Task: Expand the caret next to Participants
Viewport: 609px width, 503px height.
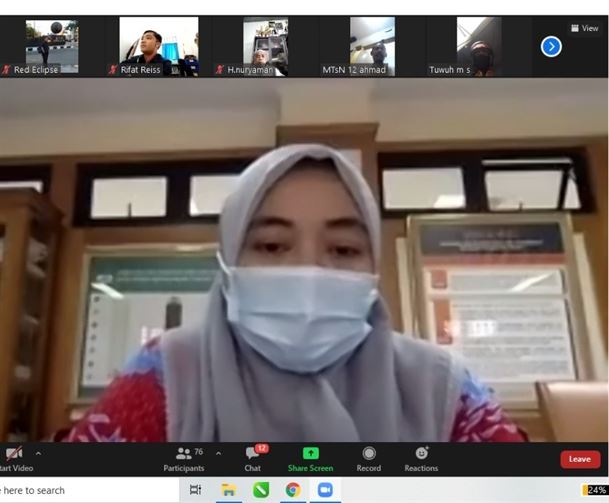Action: click(218, 453)
